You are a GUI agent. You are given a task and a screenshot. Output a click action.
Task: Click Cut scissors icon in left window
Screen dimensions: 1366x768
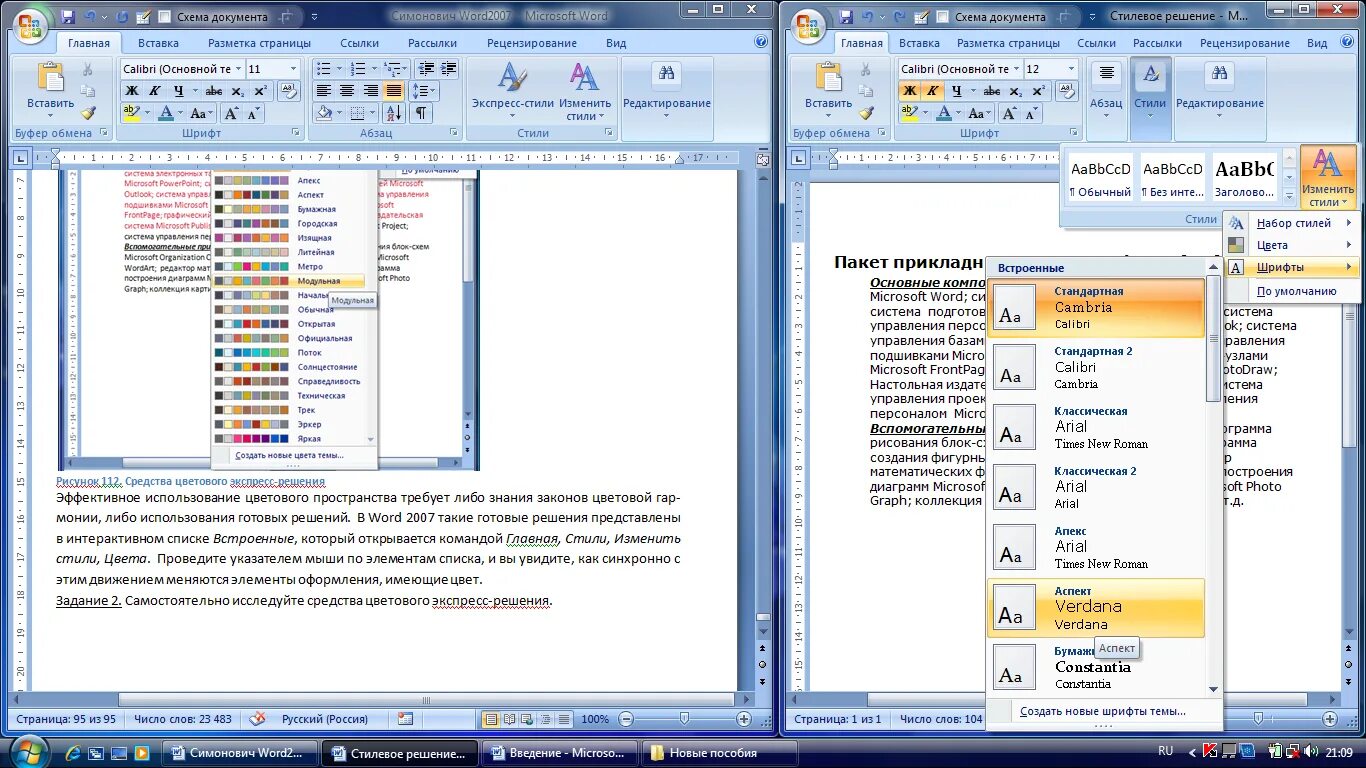tap(88, 69)
